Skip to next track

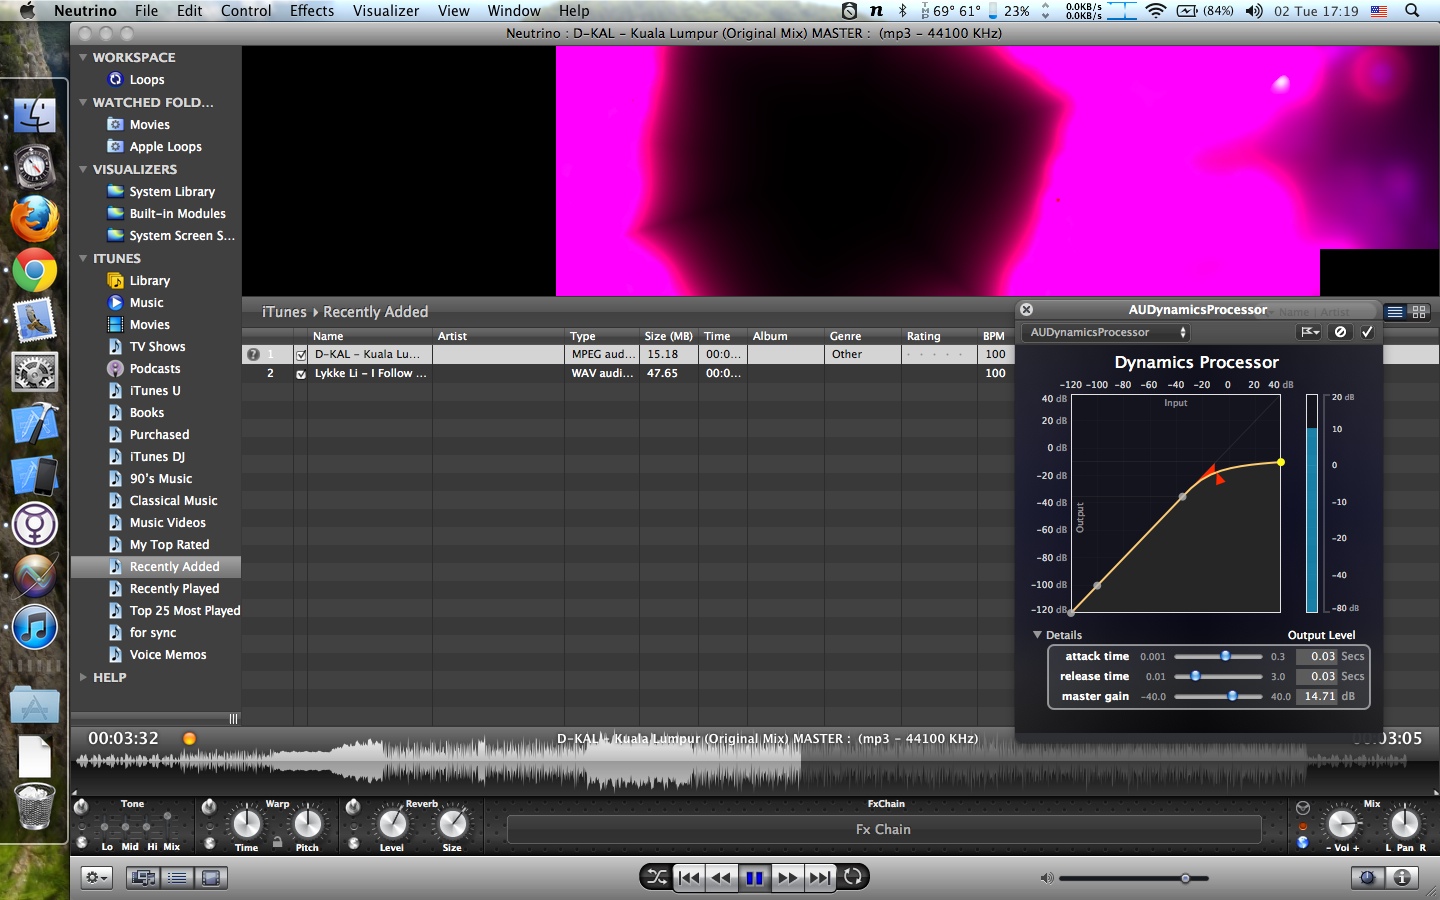[x=819, y=877]
